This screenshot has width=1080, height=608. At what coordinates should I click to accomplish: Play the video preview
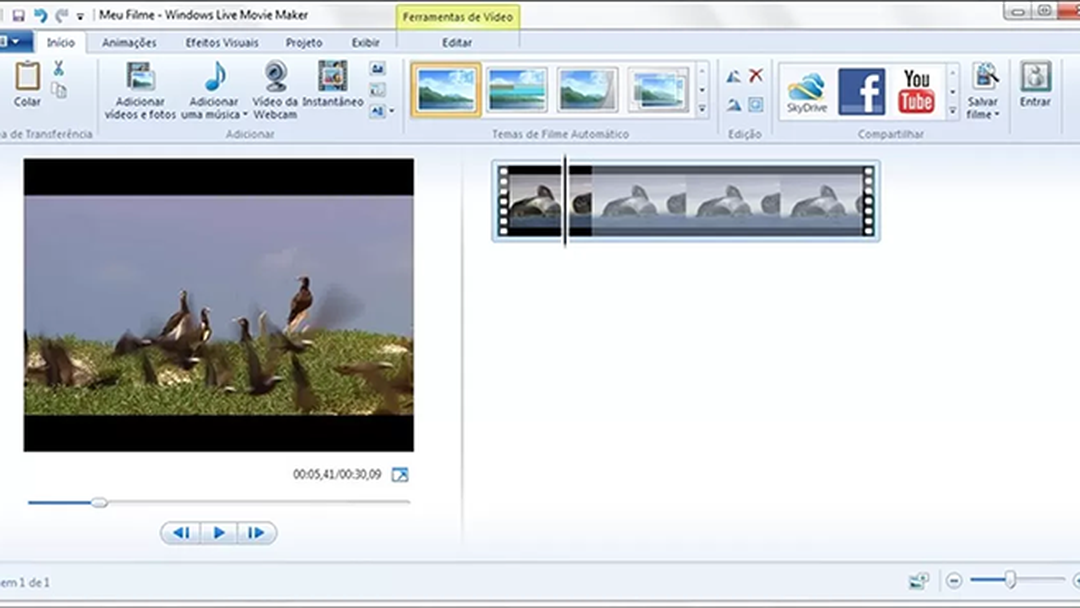pos(218,532)
